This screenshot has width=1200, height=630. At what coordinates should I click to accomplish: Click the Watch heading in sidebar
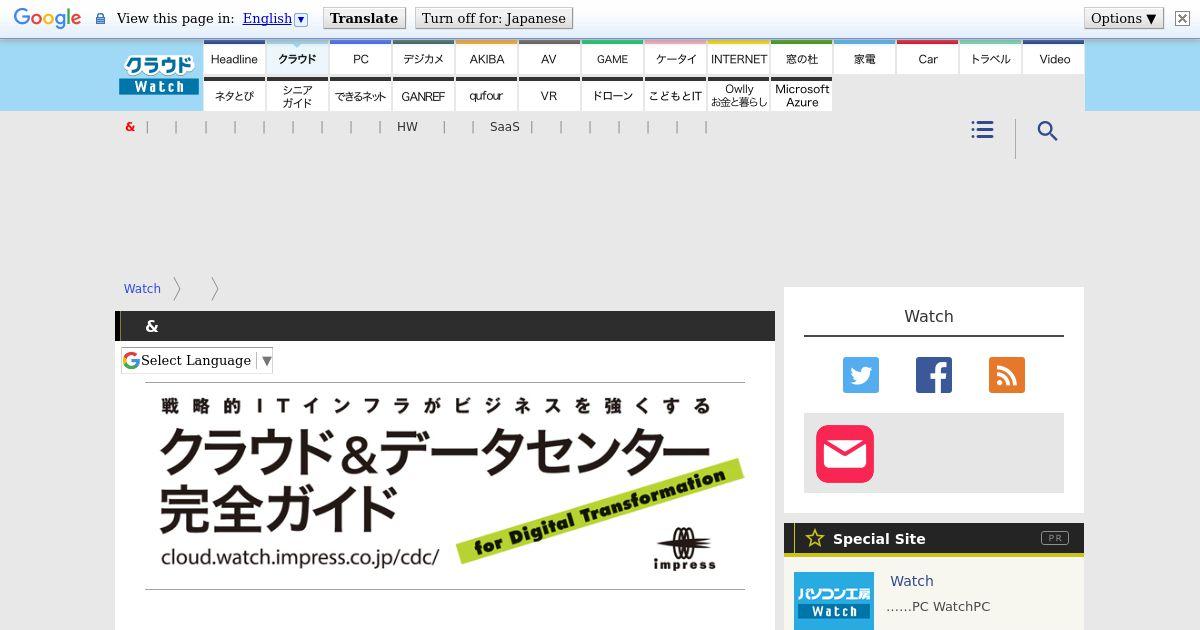[929, 316]
